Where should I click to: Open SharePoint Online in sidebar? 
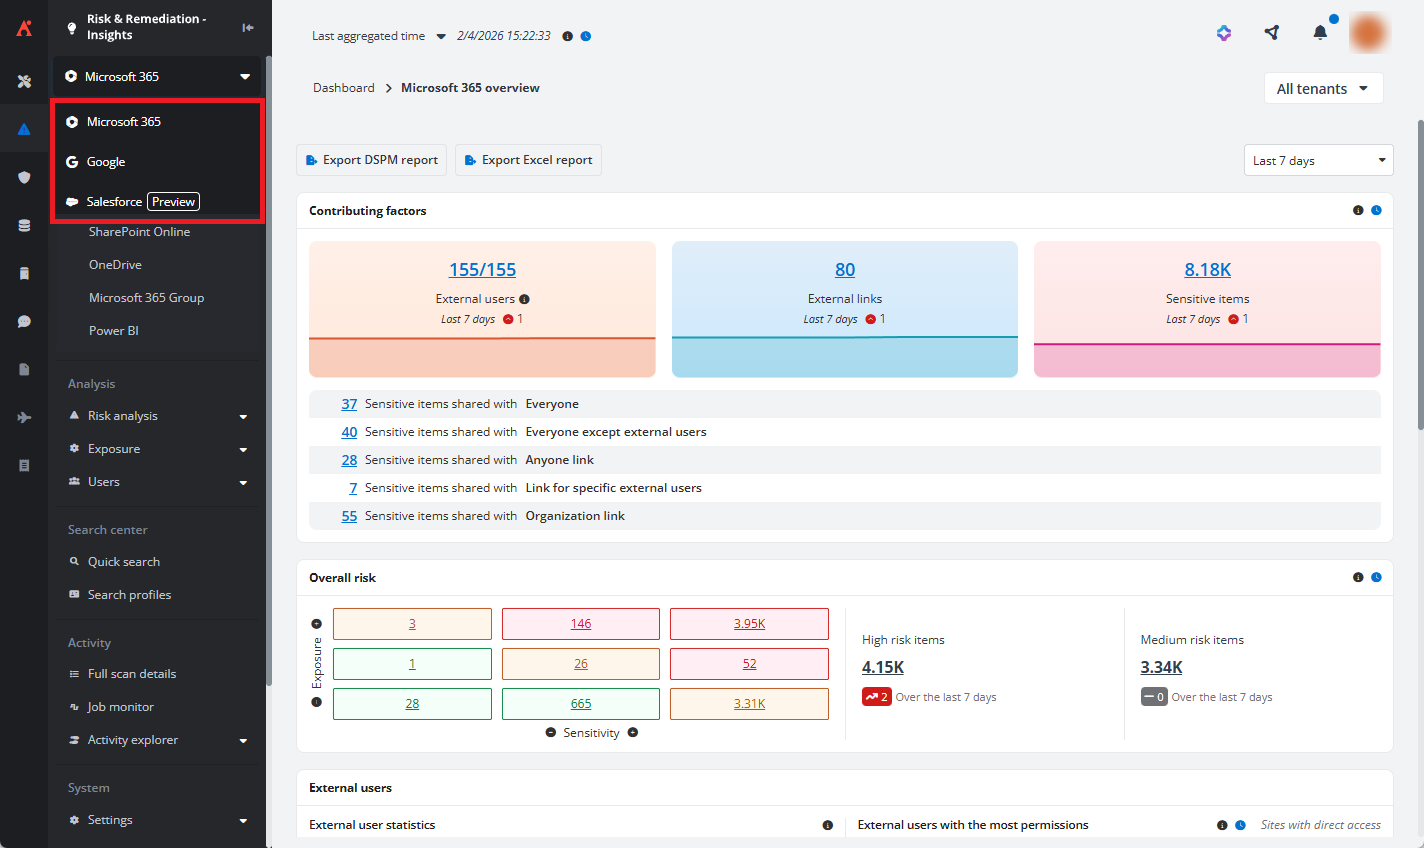pos(139,232)
